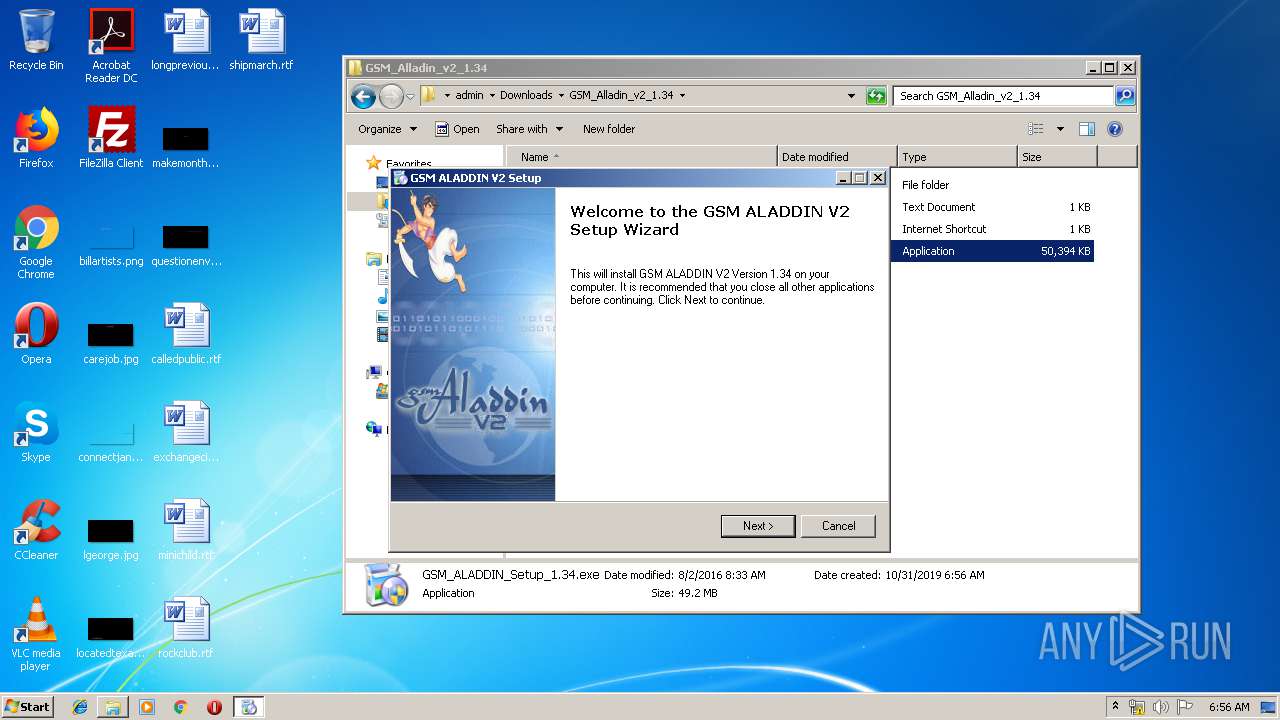Viewport: 1280px width, 720px height.
Task: Select the File folder row
Action: pyautogui.click(x=992, y=185)
